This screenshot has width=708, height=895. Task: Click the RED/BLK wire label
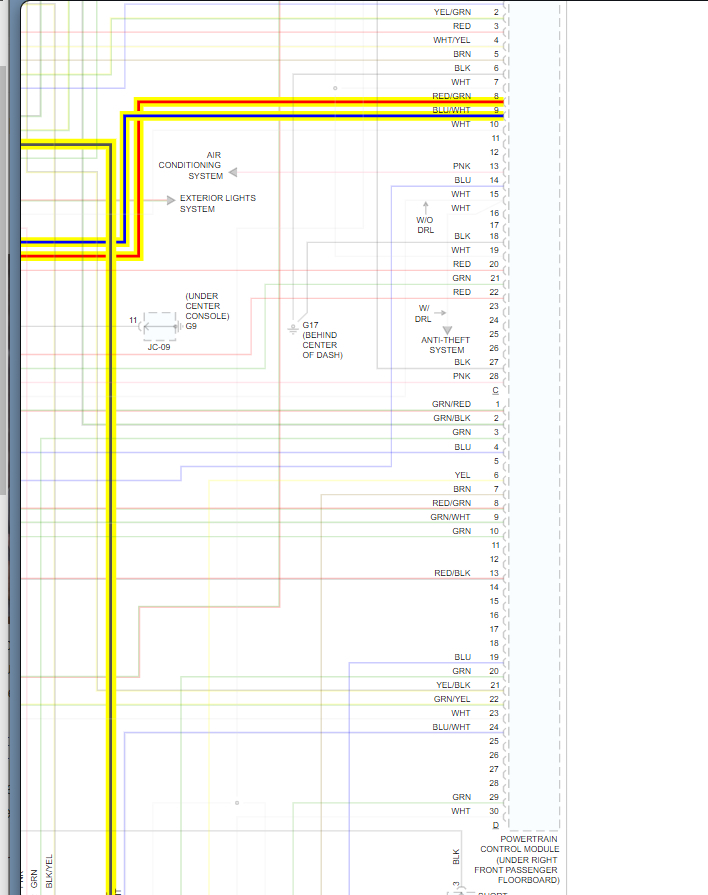(x=452, y=573)
